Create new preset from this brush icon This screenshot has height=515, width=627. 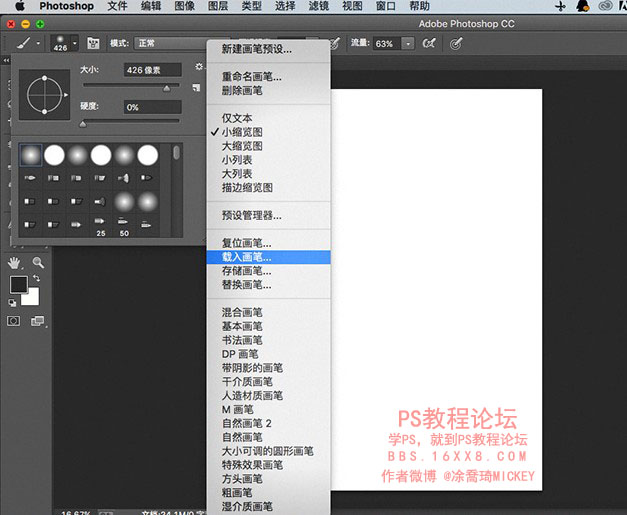click(x=196, y=87)
